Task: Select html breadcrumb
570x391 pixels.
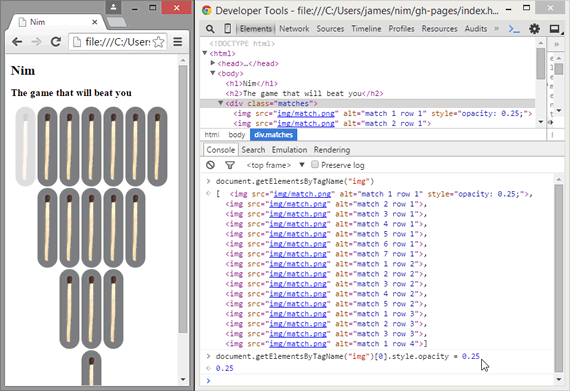Action: (x=212, y=135)
